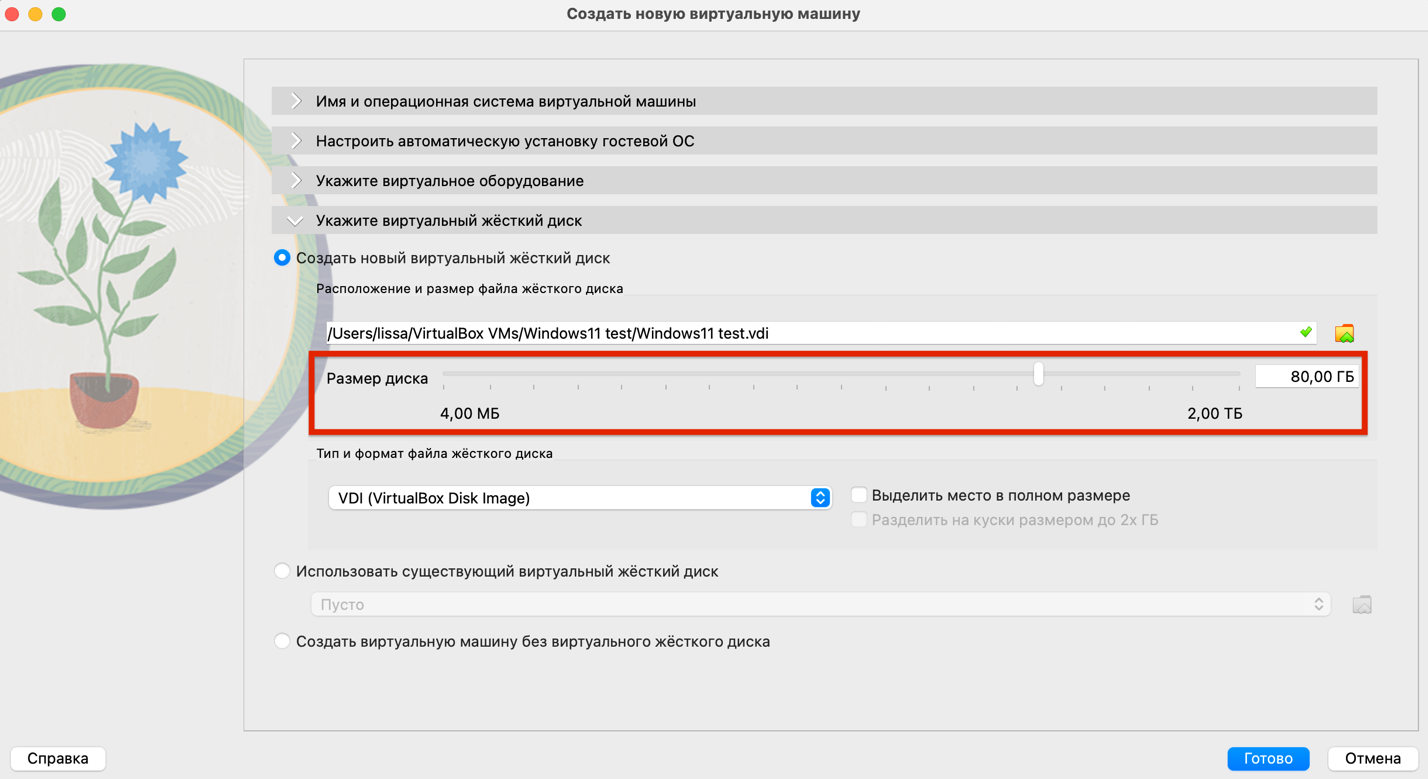Open the VDI disk format dropdown
1428x779 pixels.
click(x=580, y=498)
